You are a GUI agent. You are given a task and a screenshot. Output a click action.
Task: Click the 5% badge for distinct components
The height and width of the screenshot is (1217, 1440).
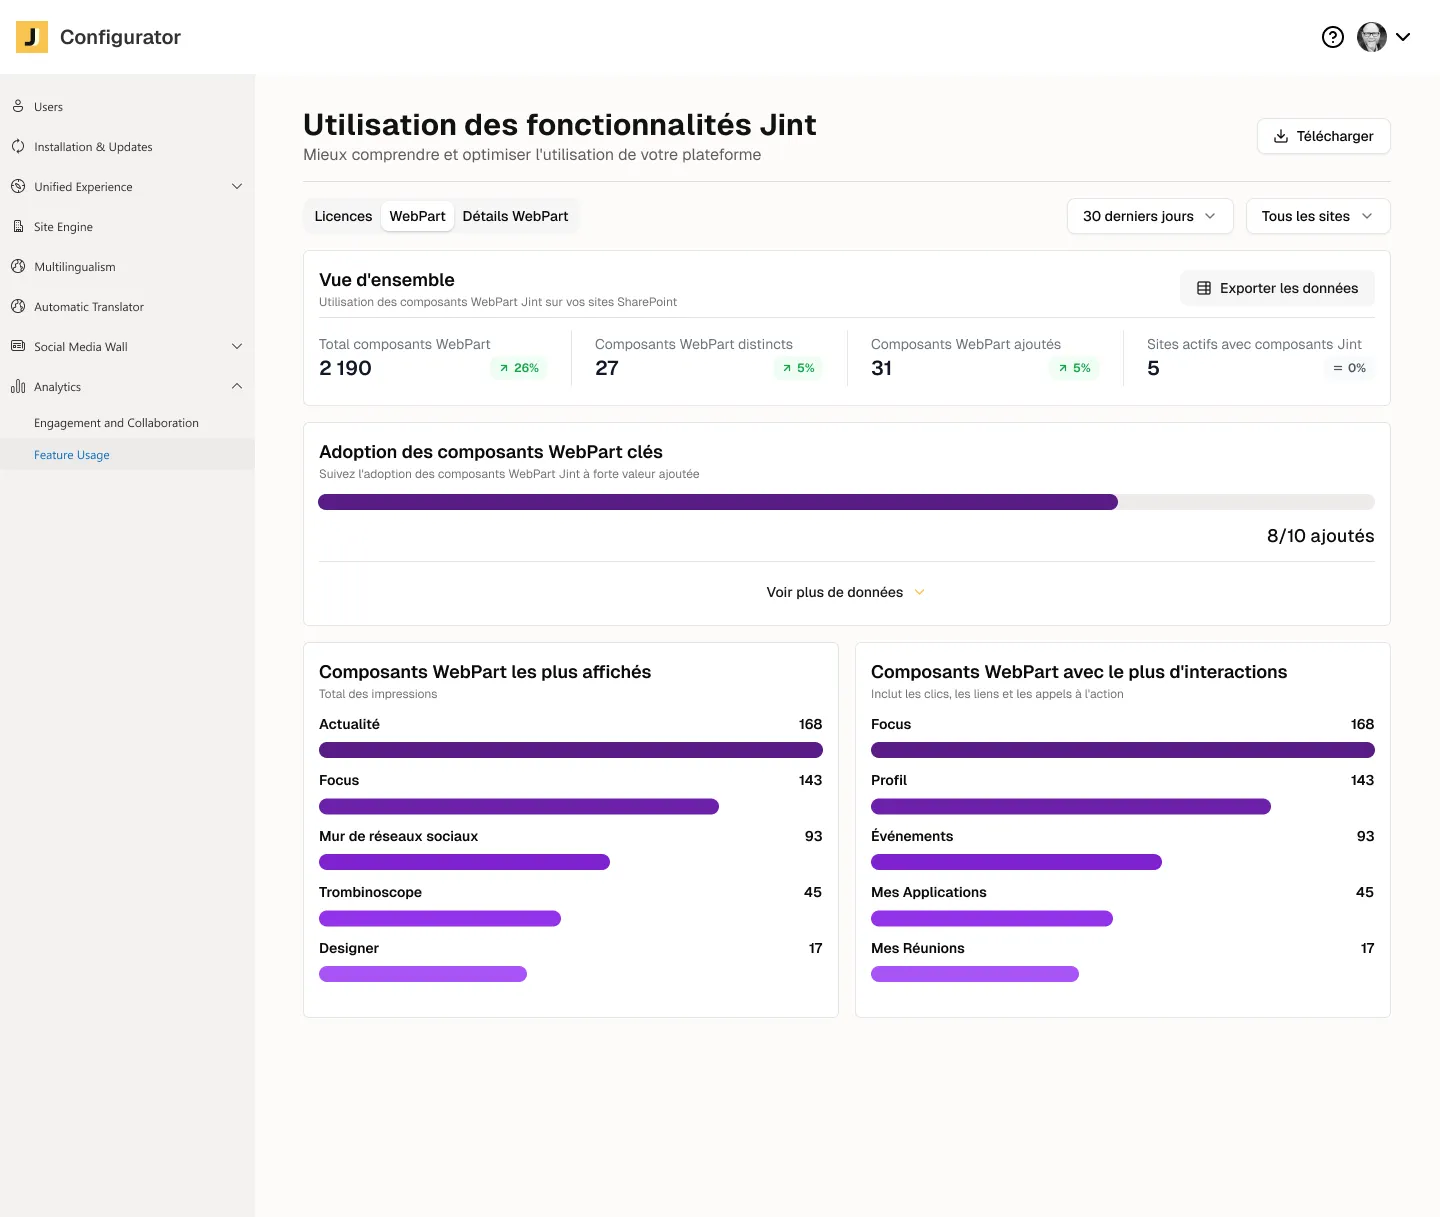coord(798,368)
